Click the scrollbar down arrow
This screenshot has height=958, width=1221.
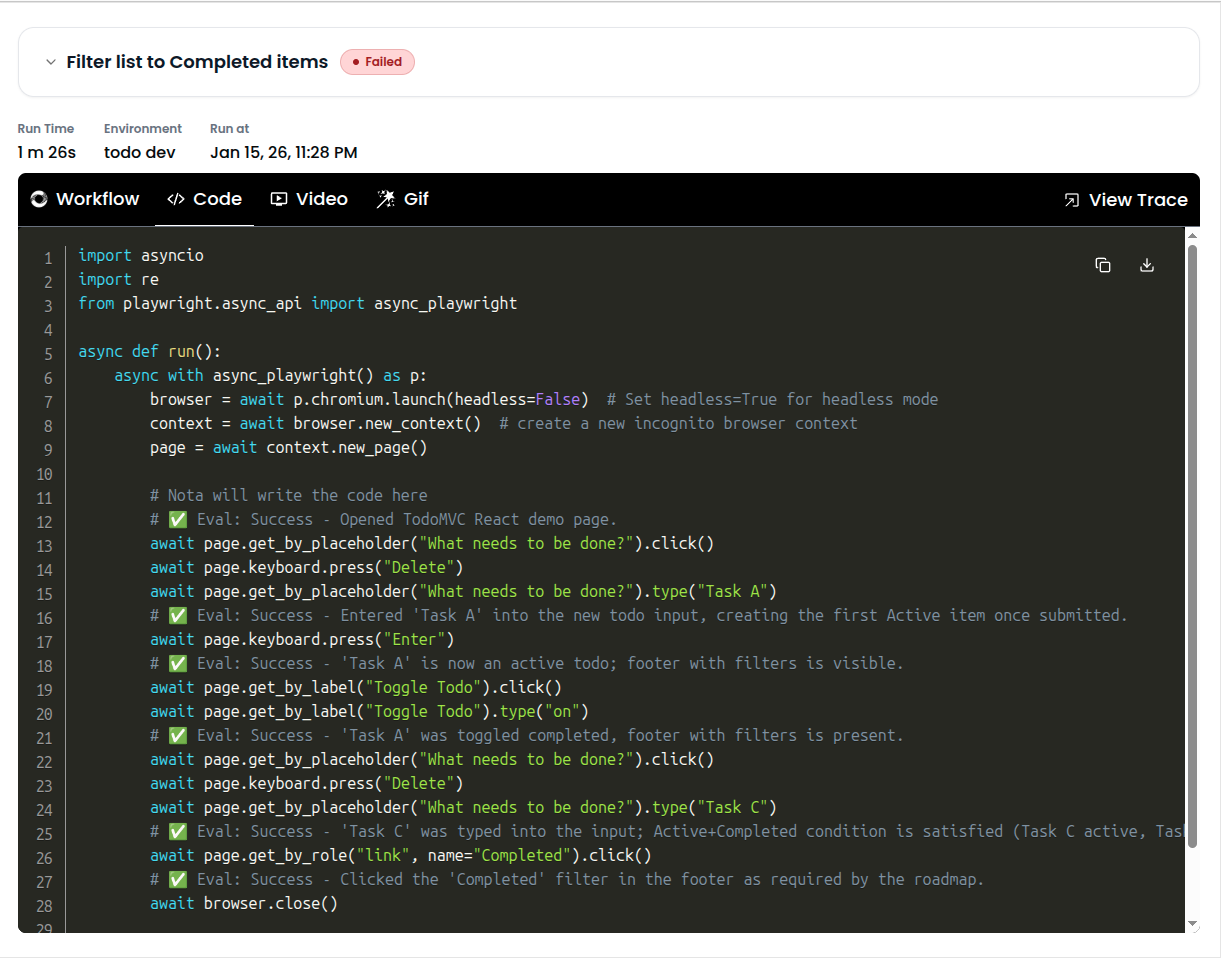click(x=1192, y=924)
